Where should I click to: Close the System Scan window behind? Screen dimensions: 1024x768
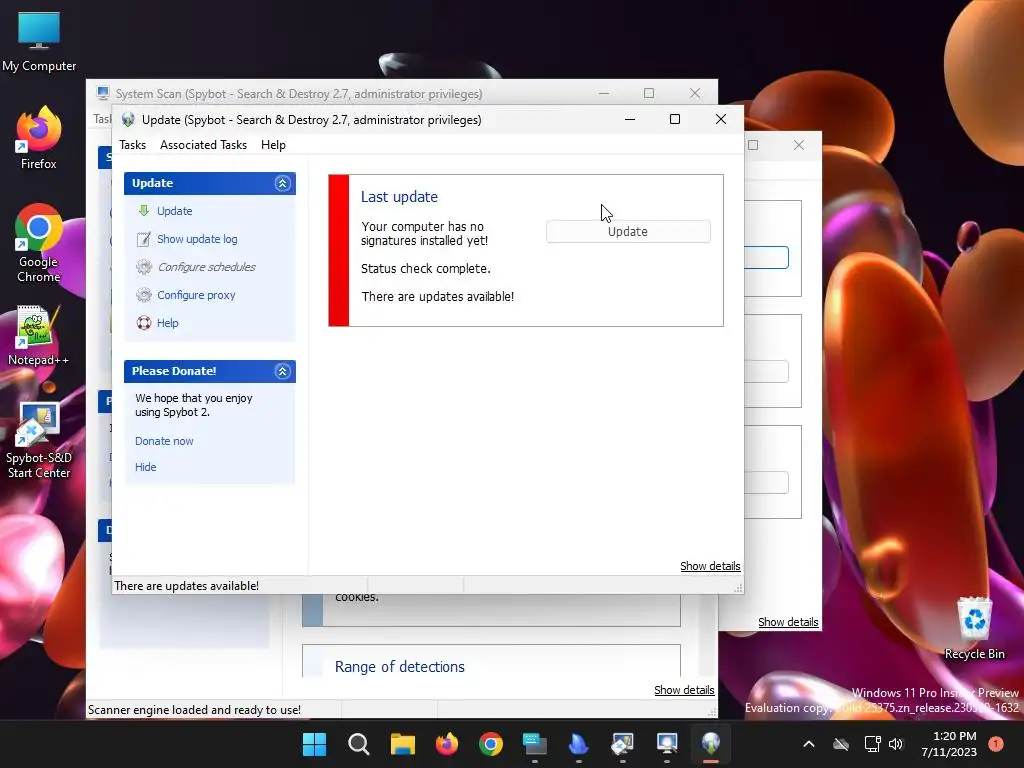point(695,93)
